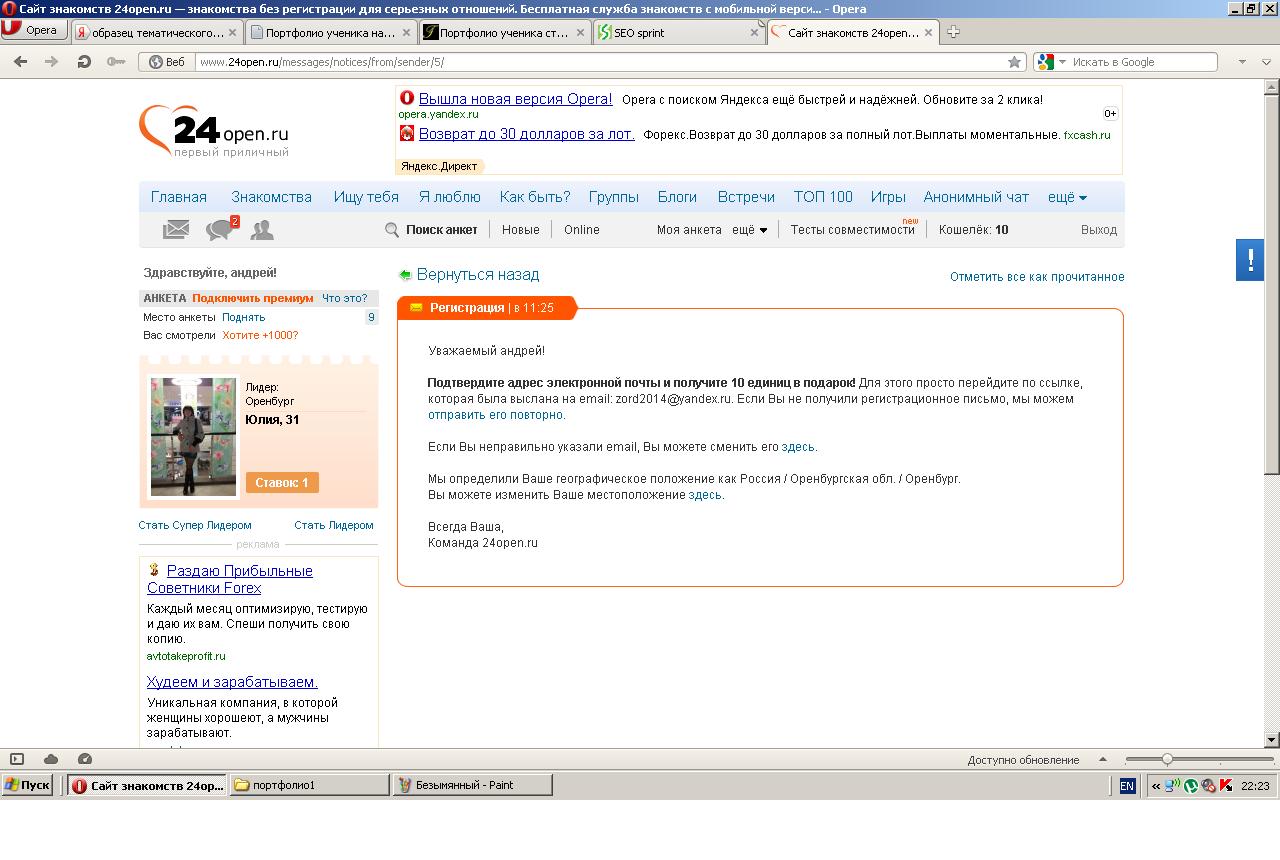Click the Веб site badge in address bar
1280x860 pixels.
pos(168,62)
